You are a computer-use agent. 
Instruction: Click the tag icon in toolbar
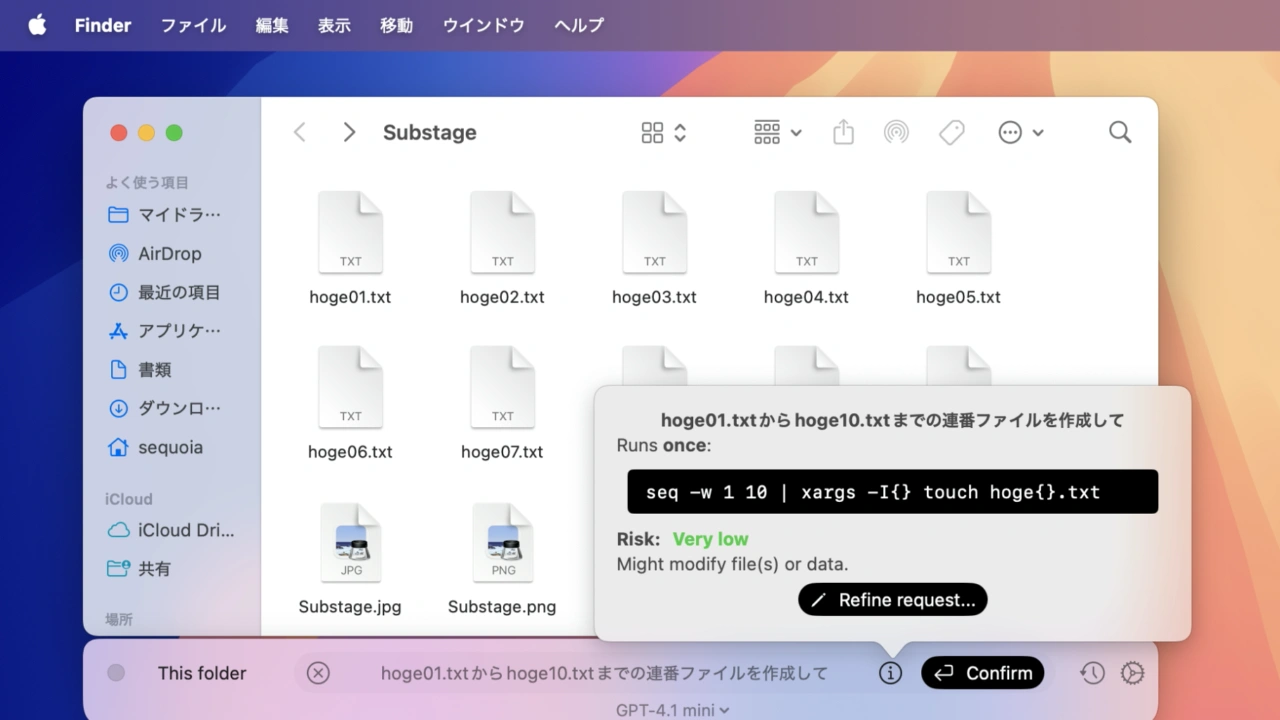coord(951,132)
